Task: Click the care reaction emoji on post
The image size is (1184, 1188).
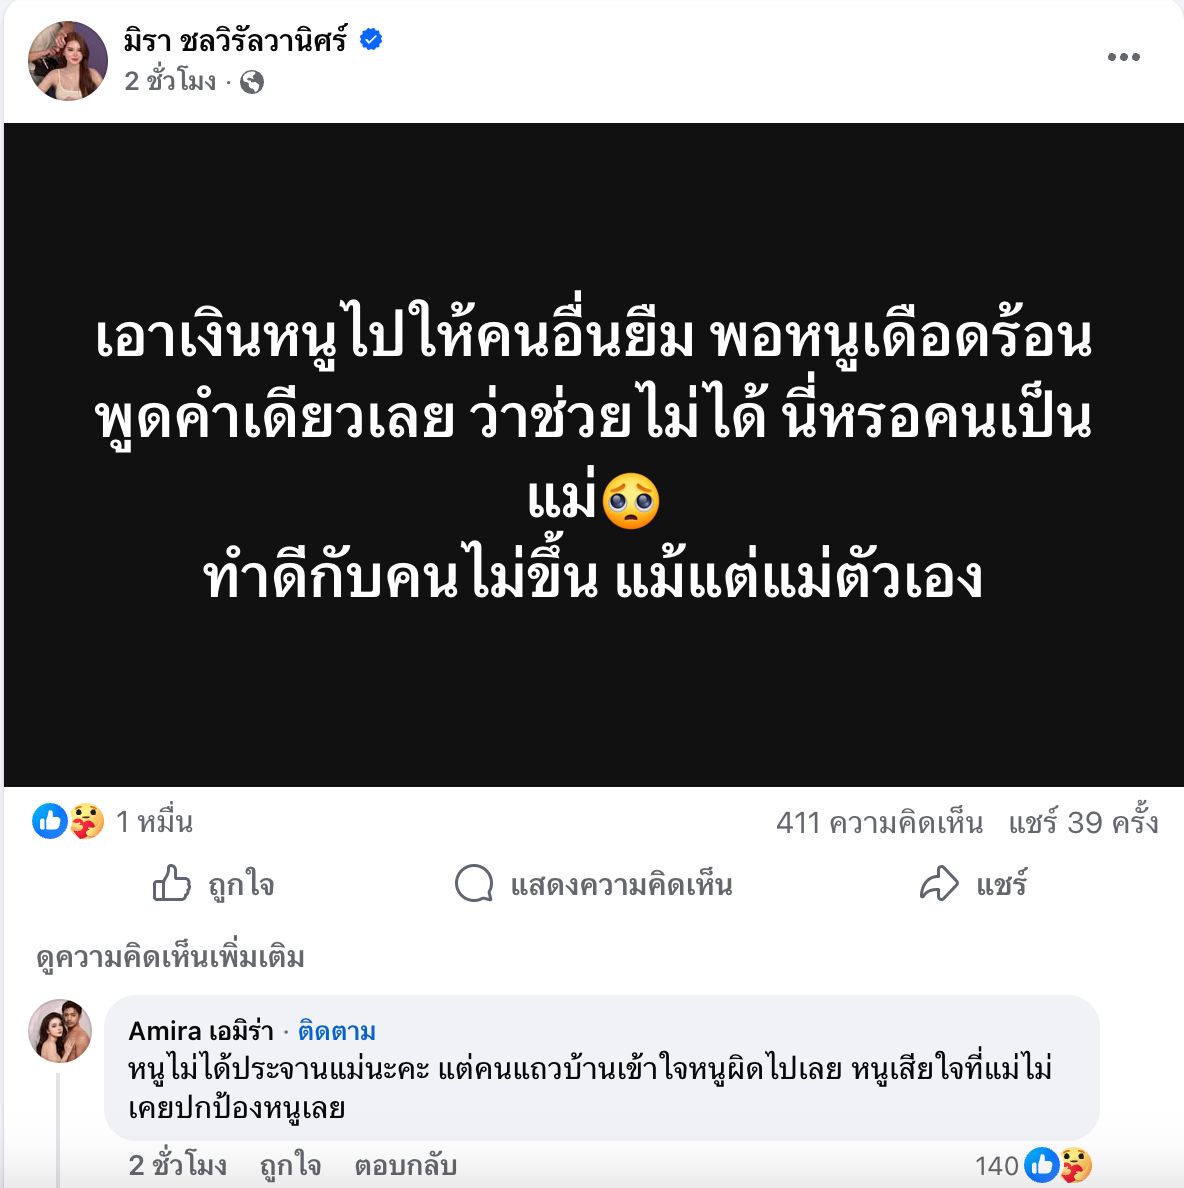Action: coord(87,822)
